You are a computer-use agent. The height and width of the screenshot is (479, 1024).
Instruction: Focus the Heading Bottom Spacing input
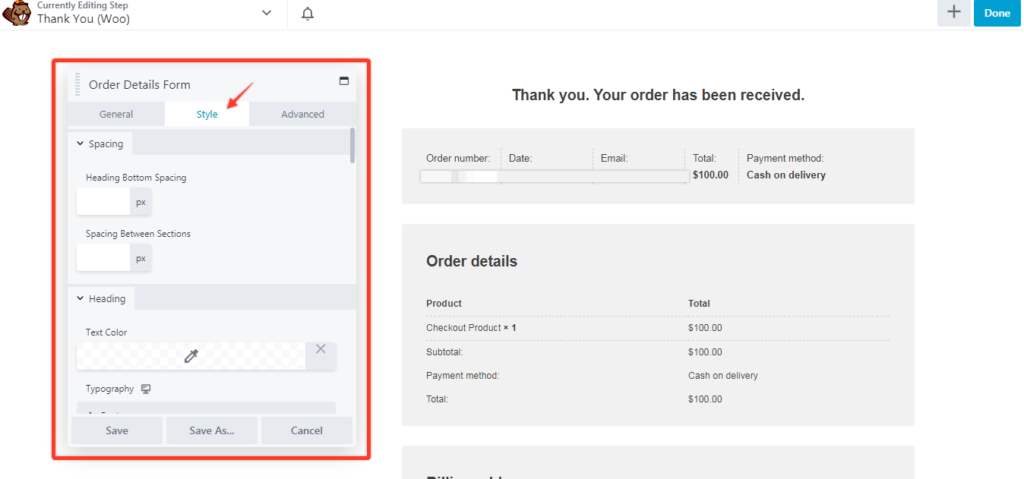click(104, 202)
